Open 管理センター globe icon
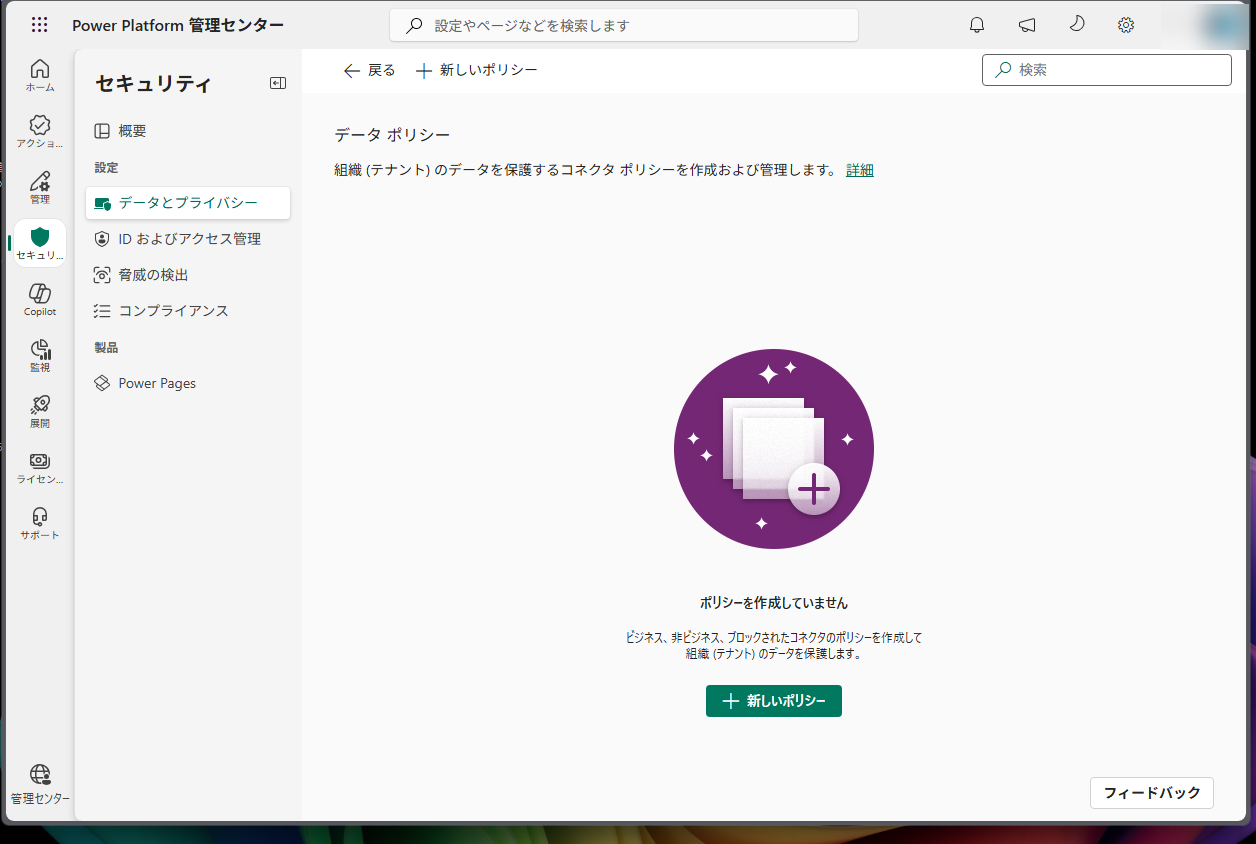This screenshot has height=844, width=1256. (x=40, y=785)
